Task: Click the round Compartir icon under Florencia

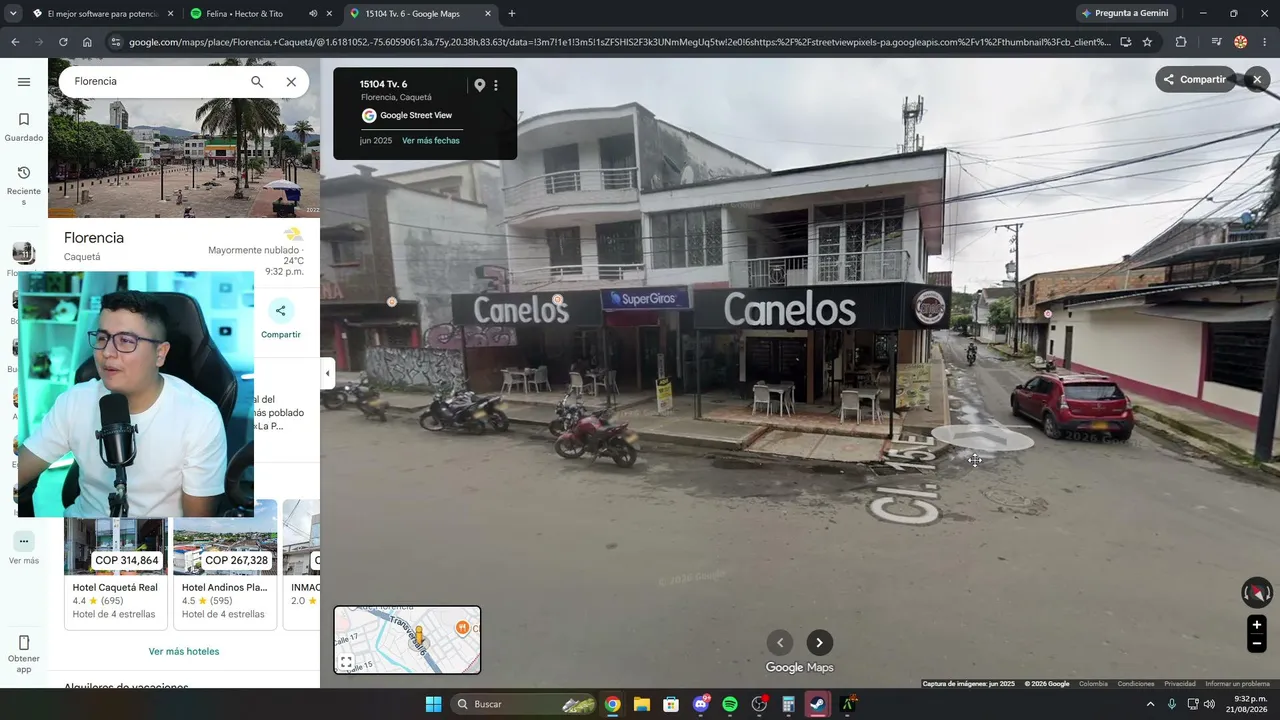Action: [x=281, y=311]
